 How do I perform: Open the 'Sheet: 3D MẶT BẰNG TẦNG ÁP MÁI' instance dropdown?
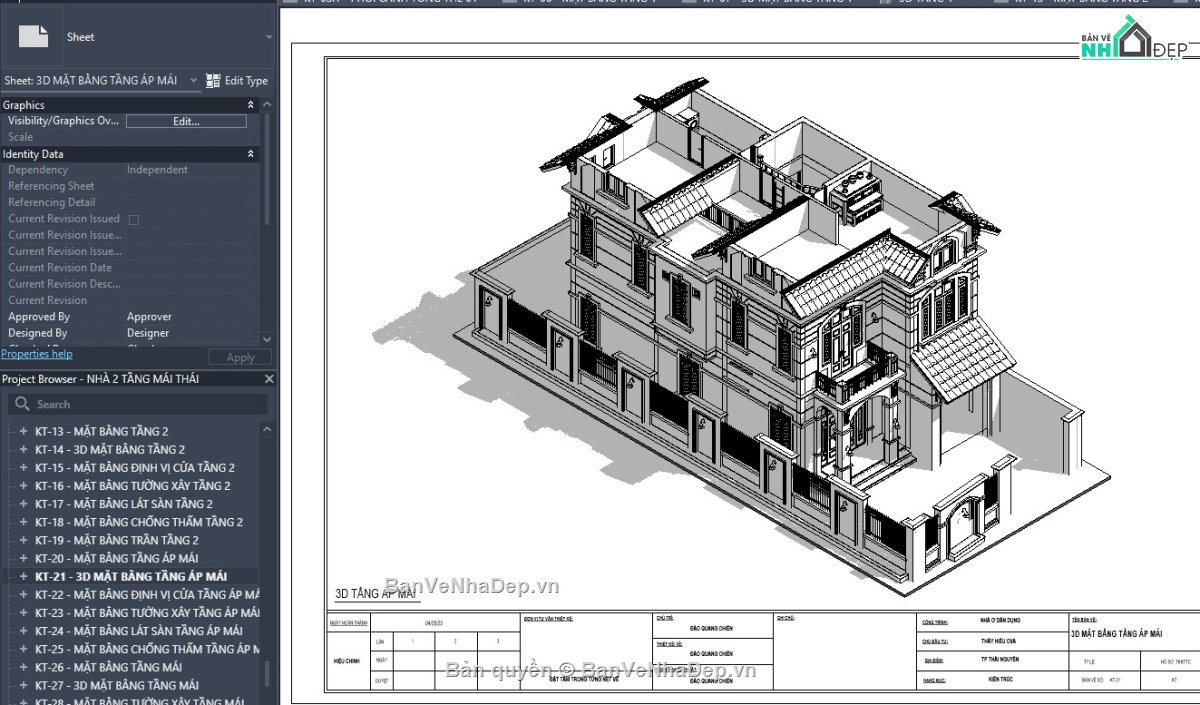coord(99,81)
